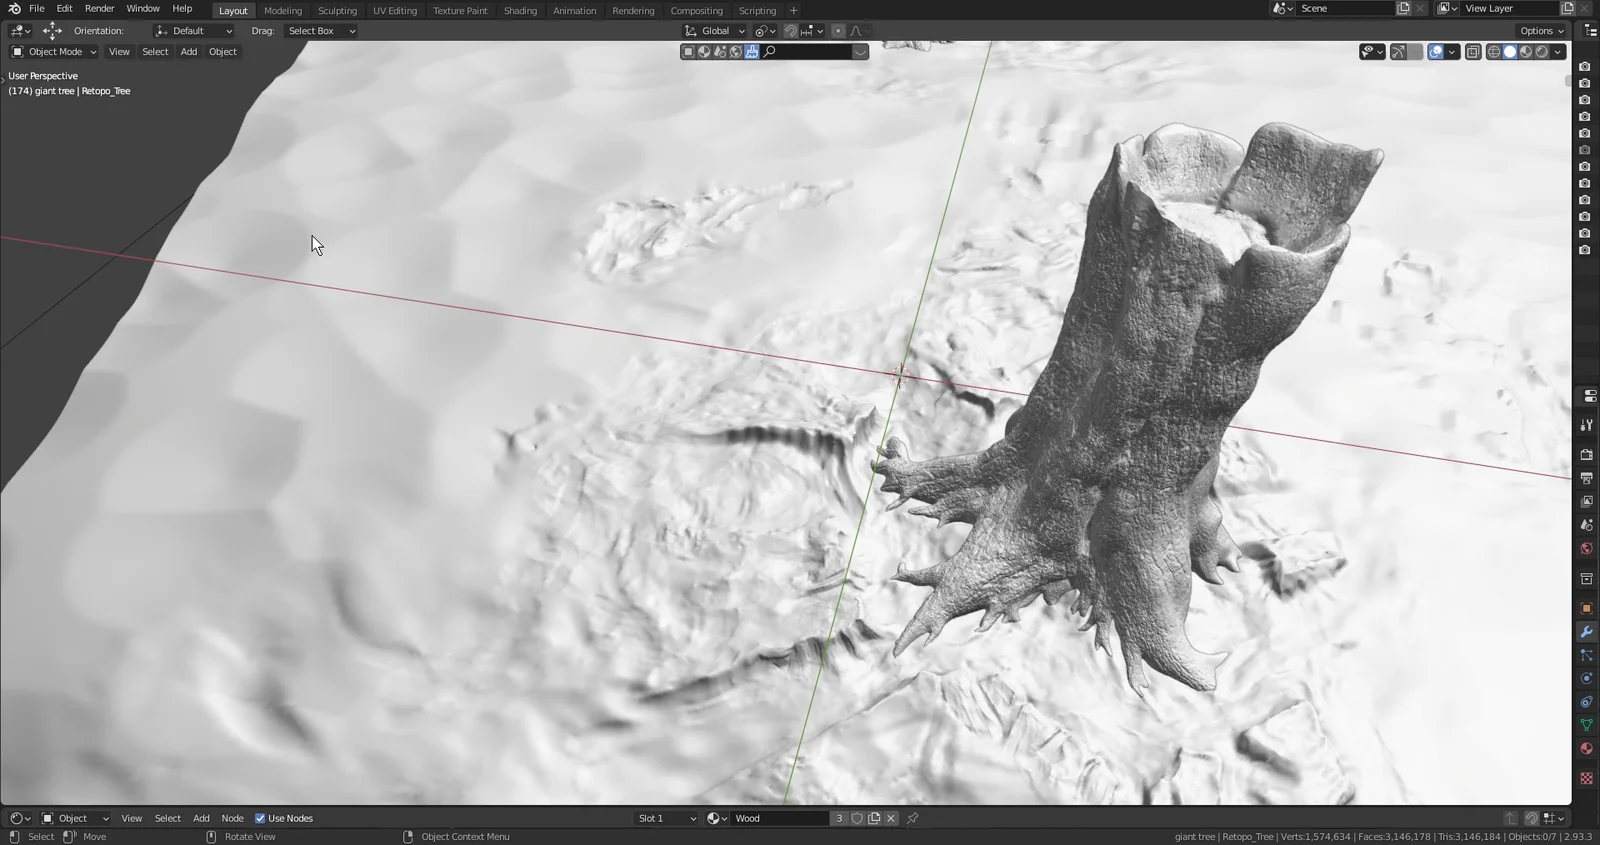Open the Slot 1 material slot dropdown
This screenshot has width=1600, height=845.
pyautogui.click(x=667, y=818)
